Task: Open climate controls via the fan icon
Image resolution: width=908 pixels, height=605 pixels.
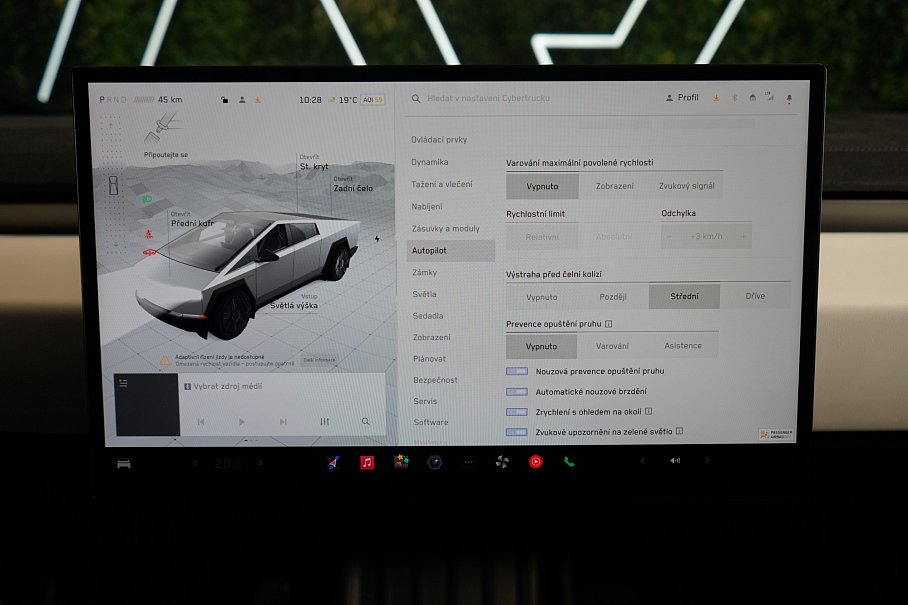Action: [x=502, y=463]
